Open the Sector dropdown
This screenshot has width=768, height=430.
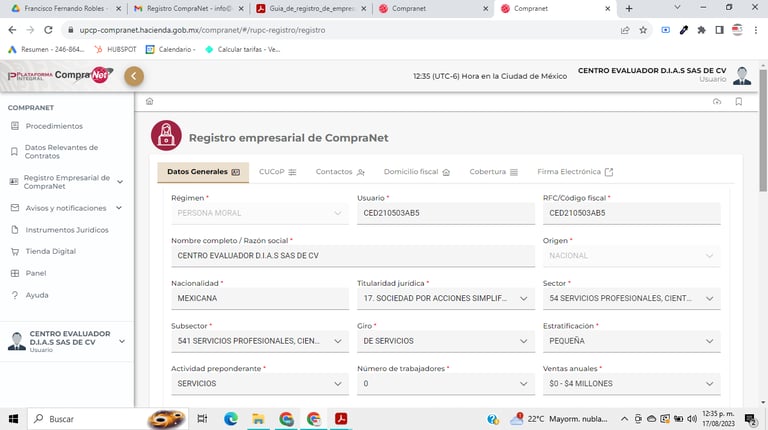[631, 298]
